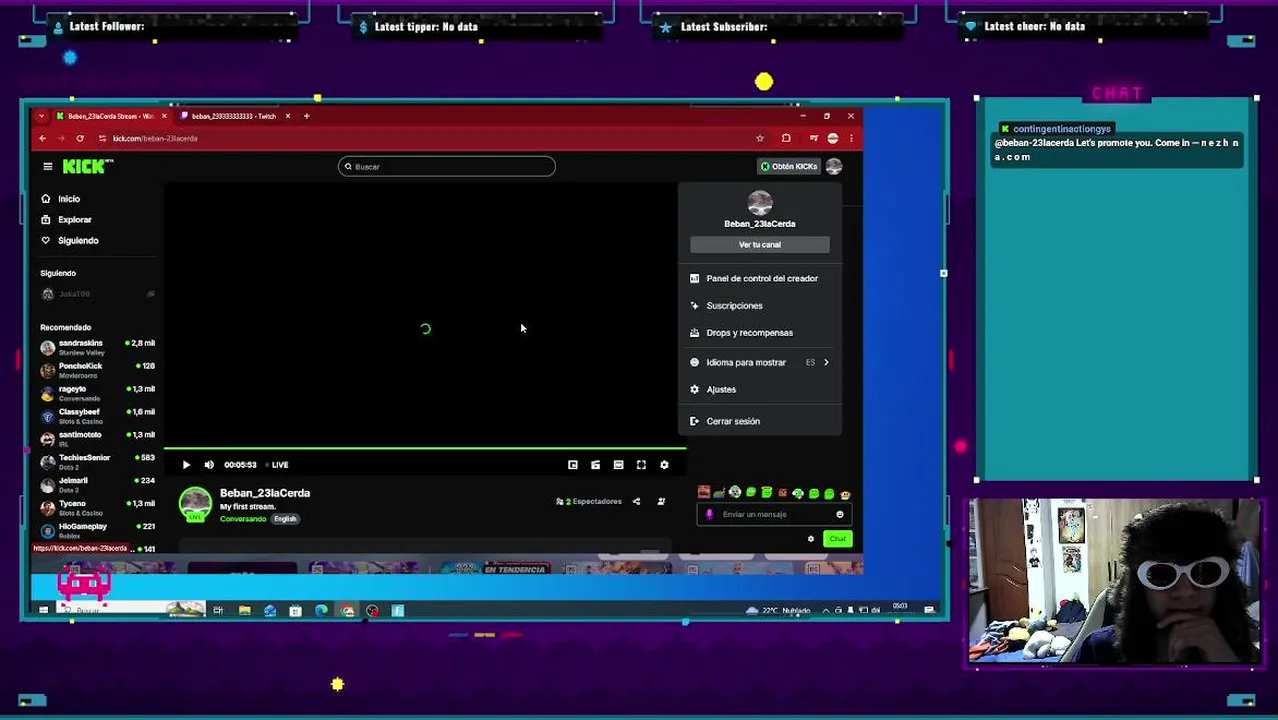The image size is (1278, 720).
Task: Focus the Buscar search field
Action: (x=446, y=167)
